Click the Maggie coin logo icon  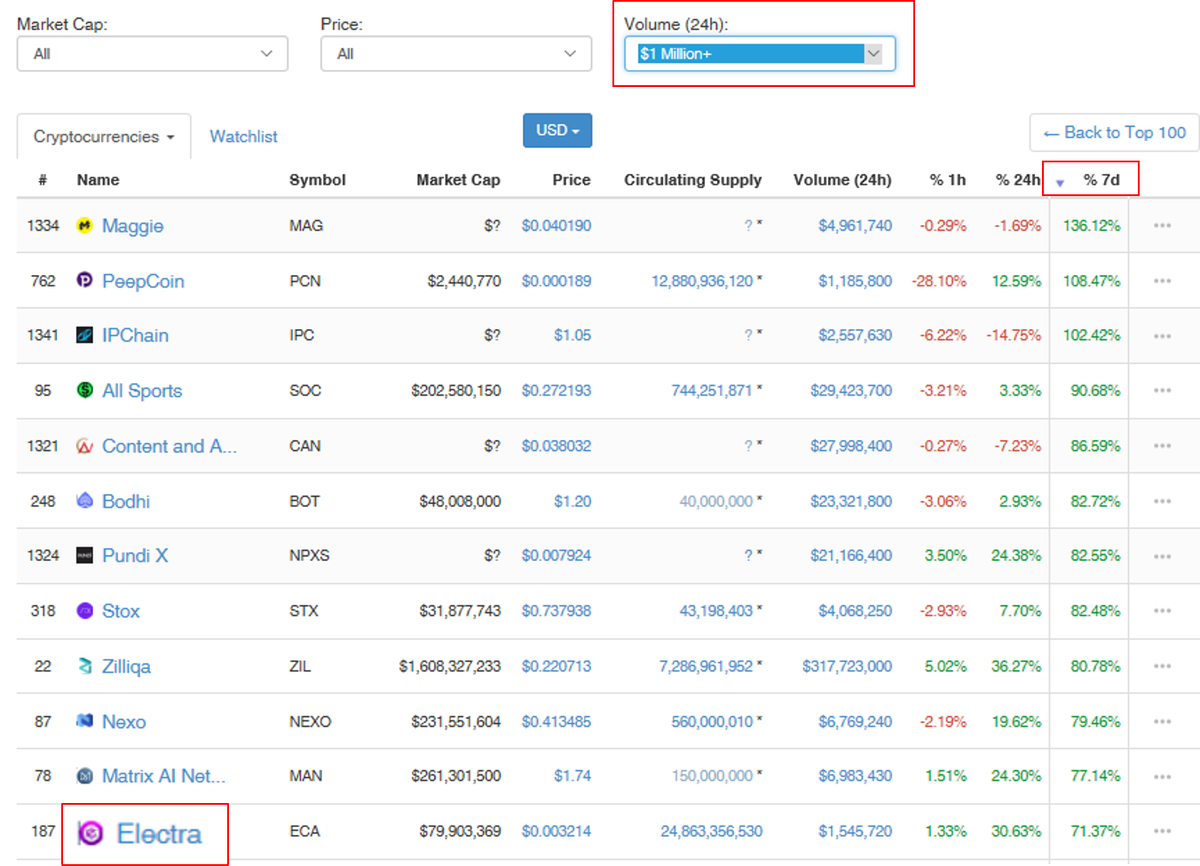click(85, 226)
